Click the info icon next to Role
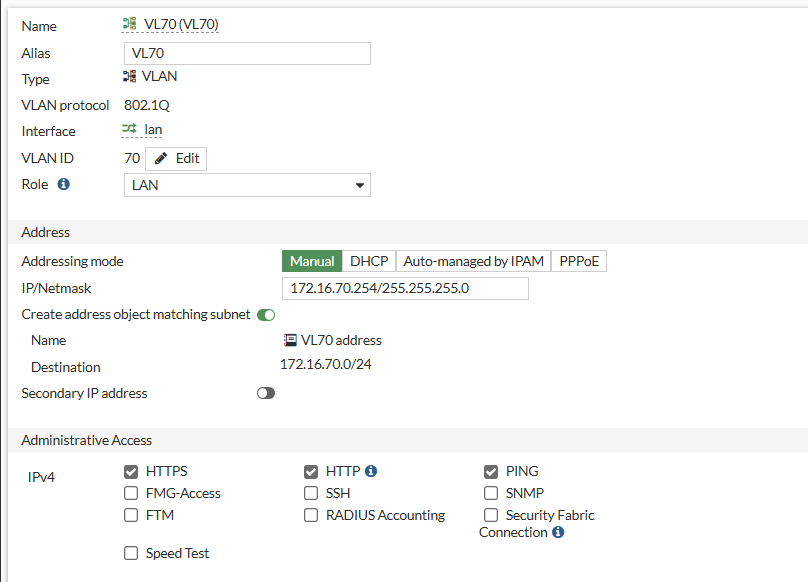This screenshot has height=582, width=808. (x=63, y=184)
